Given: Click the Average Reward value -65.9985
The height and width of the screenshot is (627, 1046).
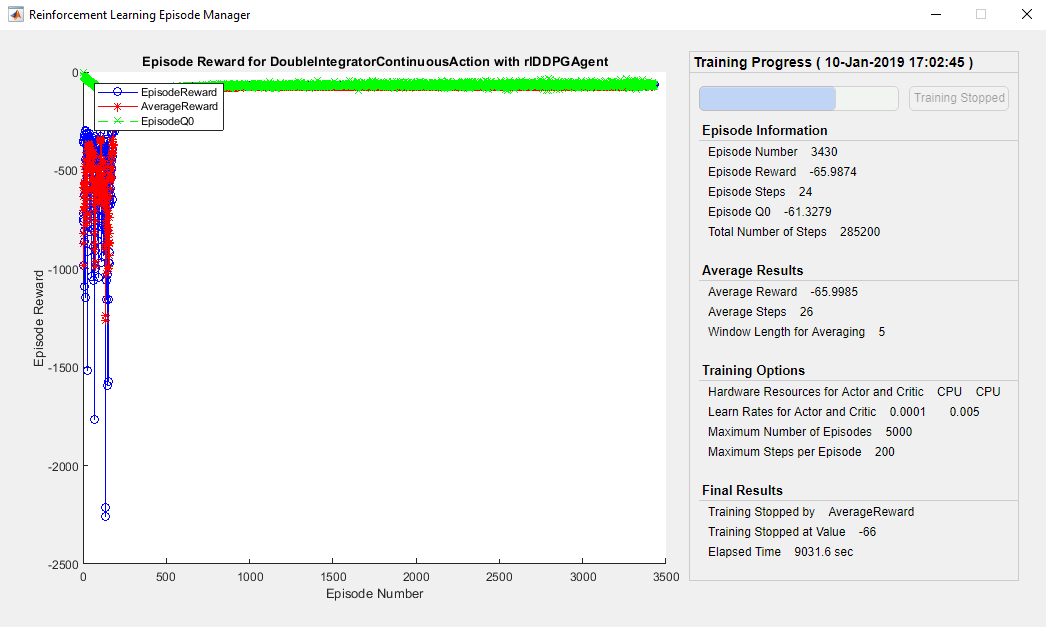Looking at the screenshot, I should [x=834, y=292].
